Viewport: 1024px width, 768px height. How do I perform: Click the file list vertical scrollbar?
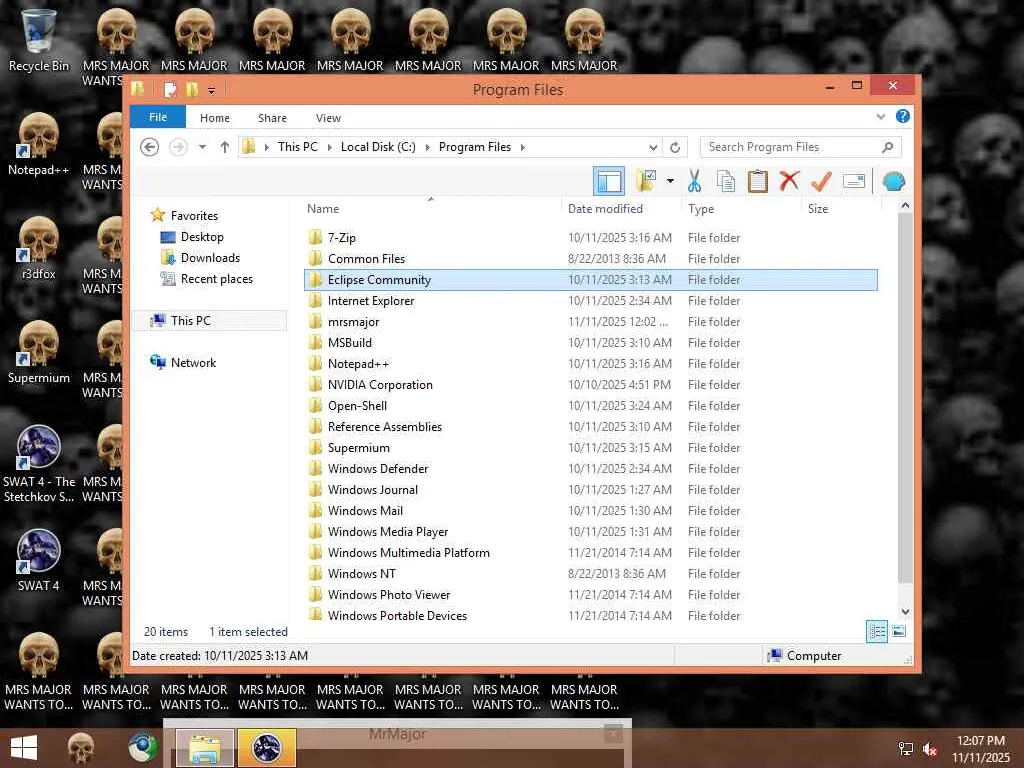(904, 398)
